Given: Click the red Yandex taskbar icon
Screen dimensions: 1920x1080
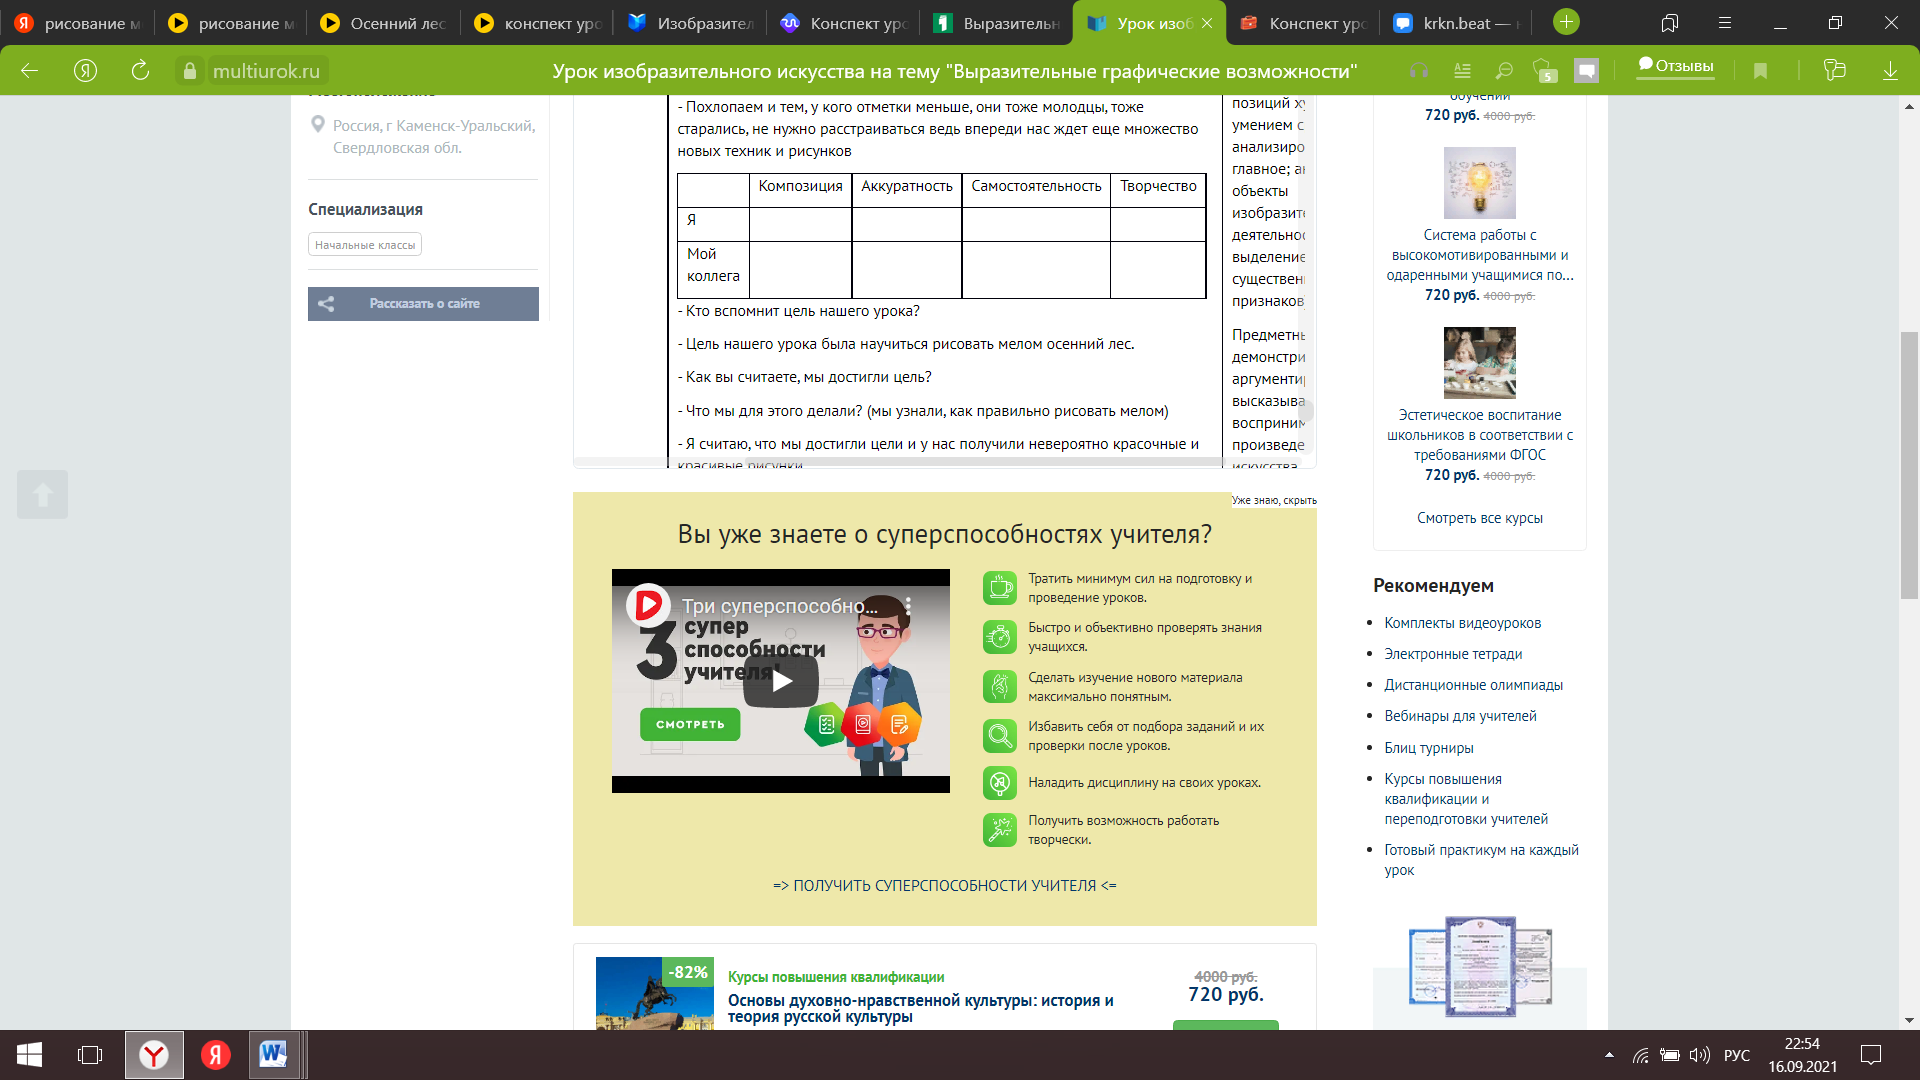Looking at the screenshot, I should point(216,1055).
